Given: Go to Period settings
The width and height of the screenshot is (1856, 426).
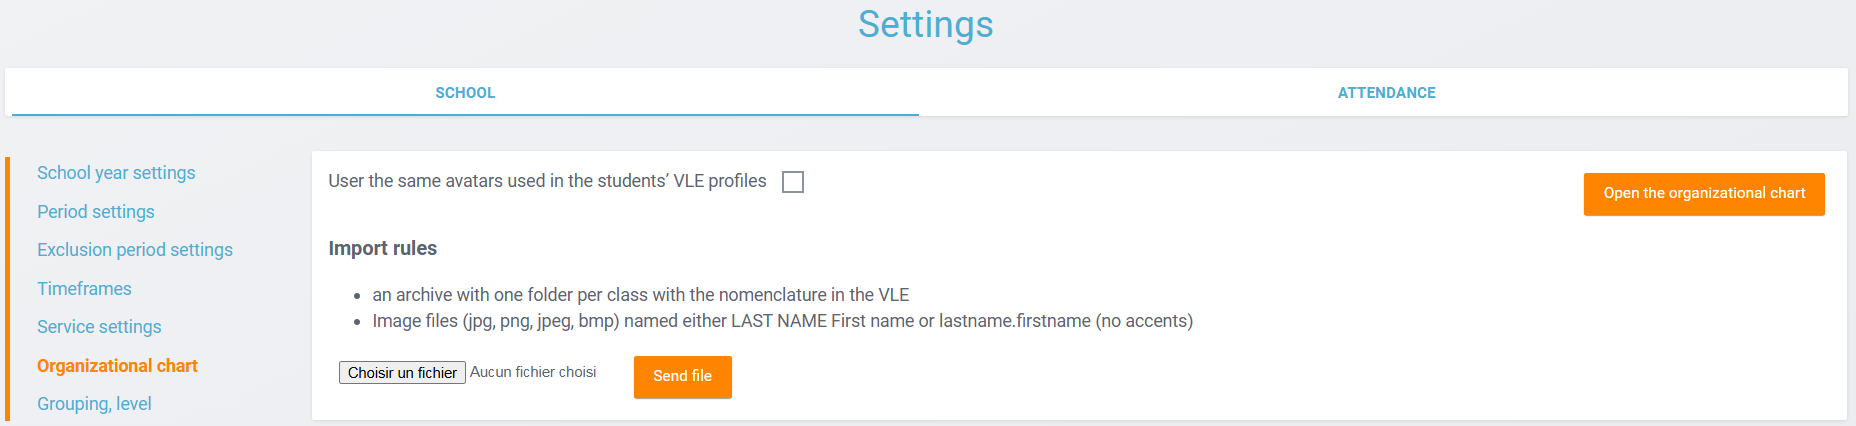Looking at the screenshot, I should 96,212.
